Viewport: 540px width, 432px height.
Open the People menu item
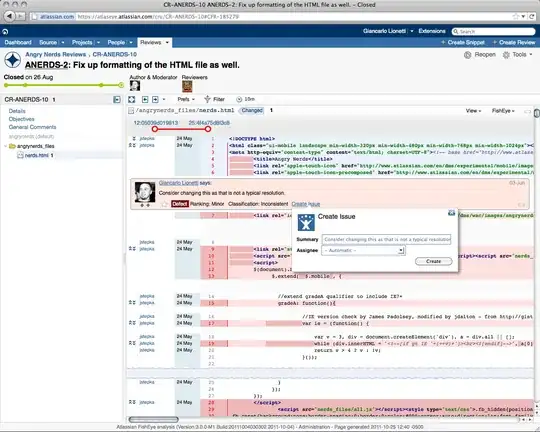(116, 42)
